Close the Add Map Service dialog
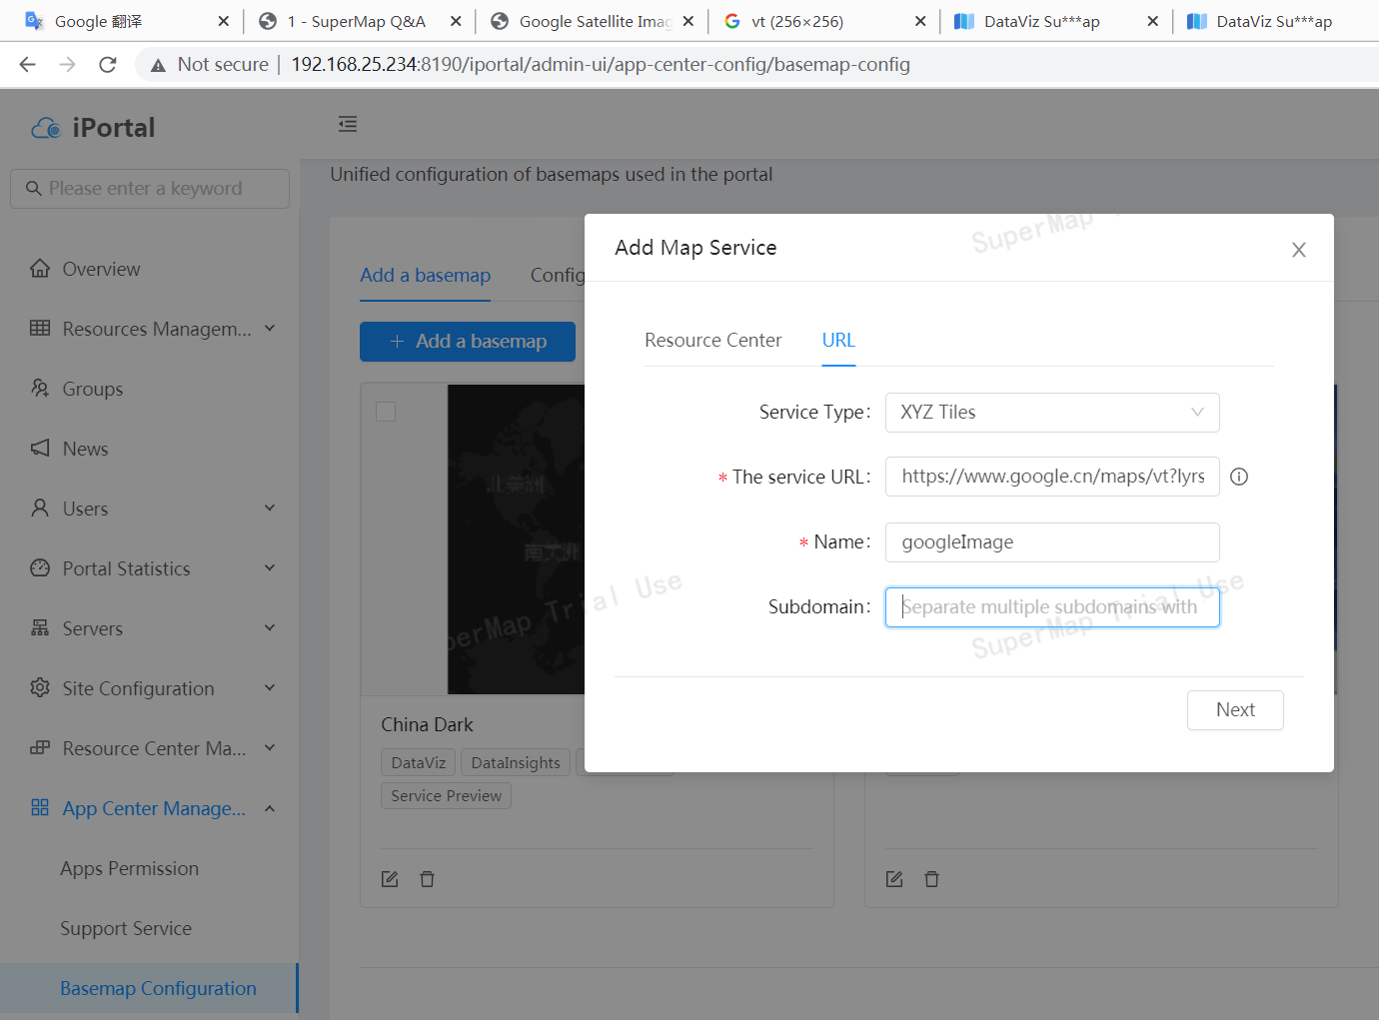The width and height of the screenshot is (1379, 1020). click(x=1299, y=250)
